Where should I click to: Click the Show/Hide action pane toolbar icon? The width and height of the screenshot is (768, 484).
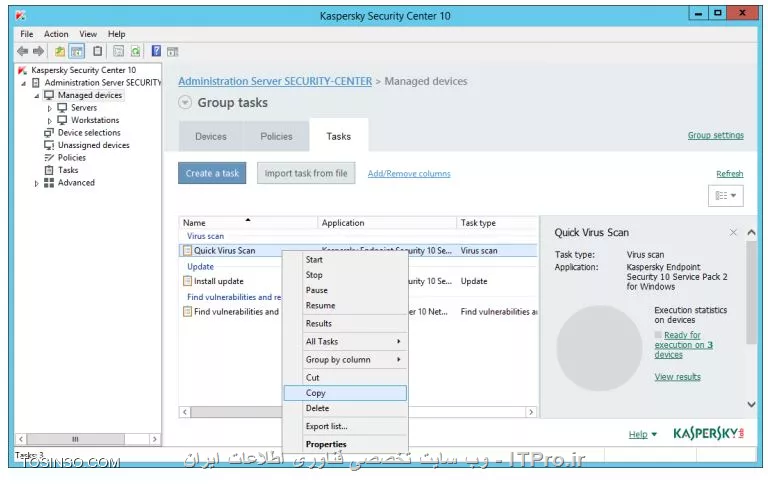point(172,51)
